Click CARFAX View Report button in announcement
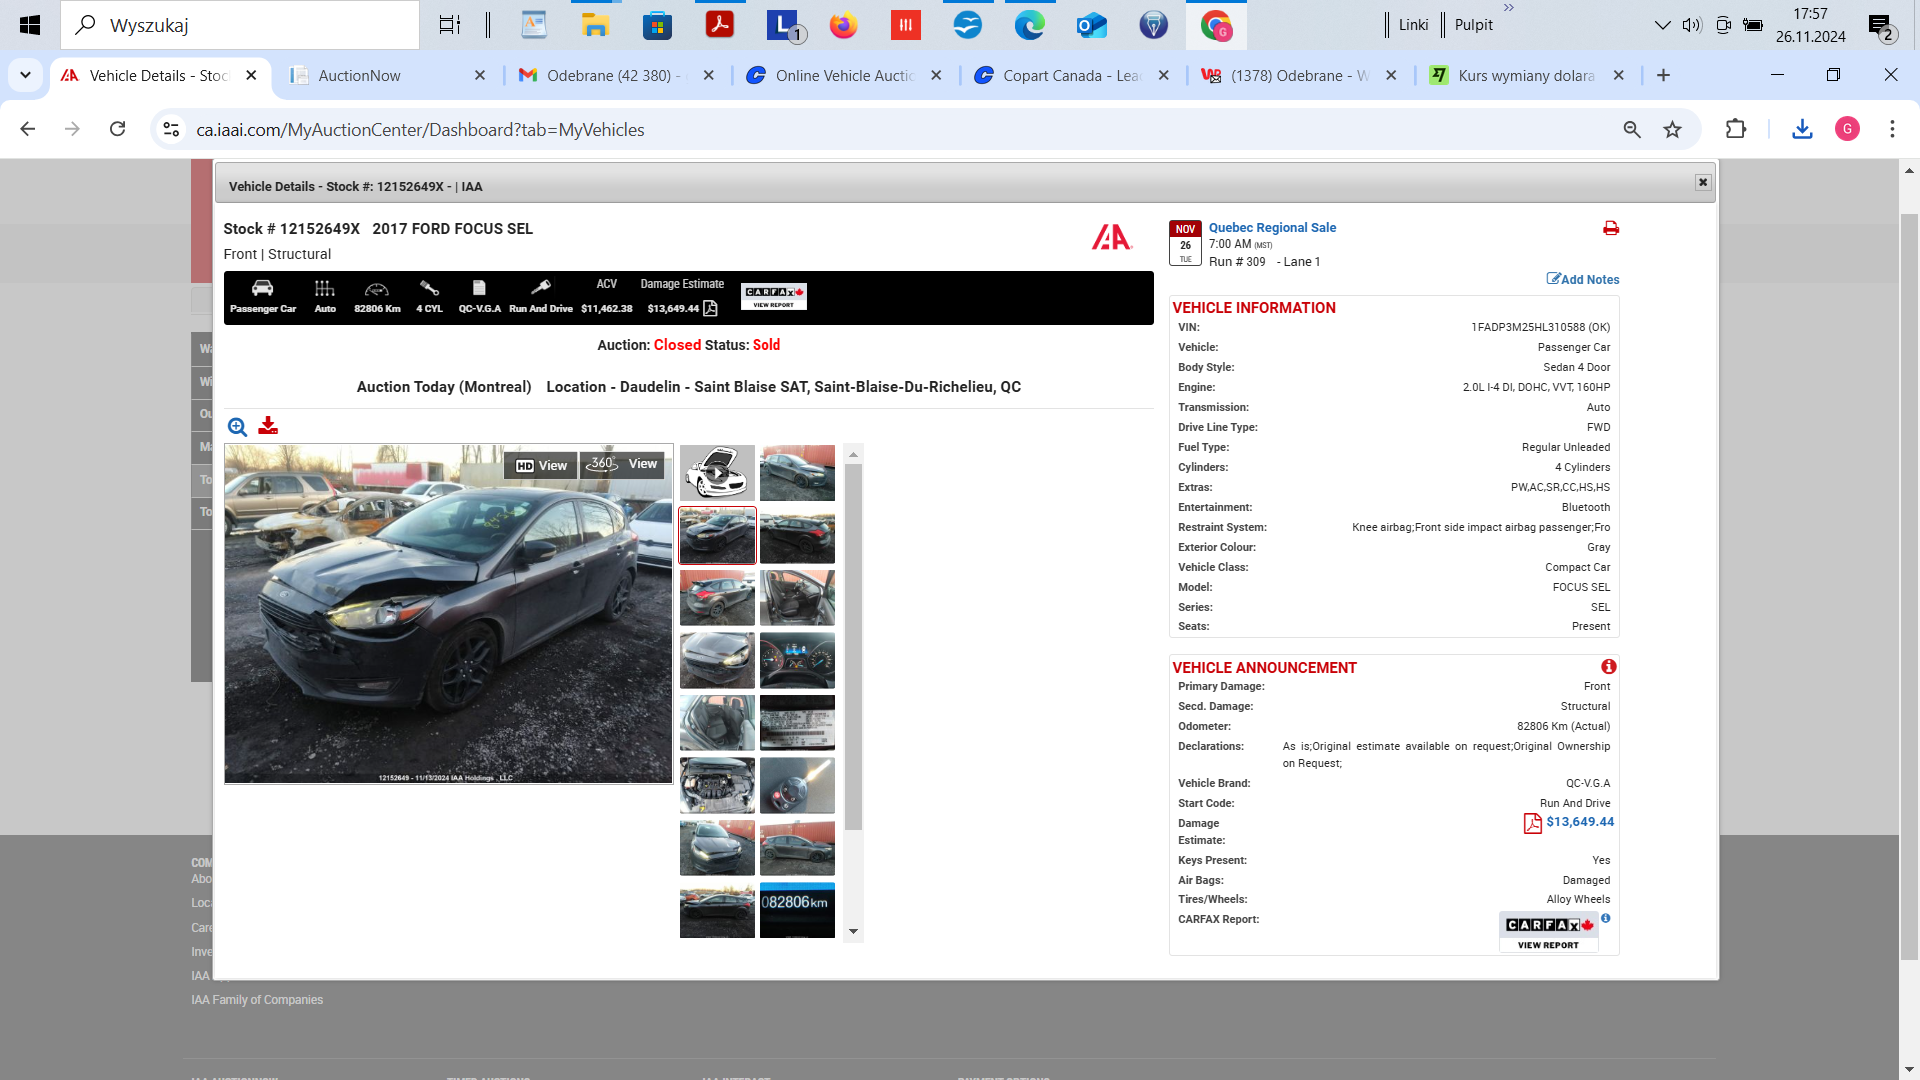Image resolution: width=1920 pixels, height=1080 pixels. tap(1548, 932)
